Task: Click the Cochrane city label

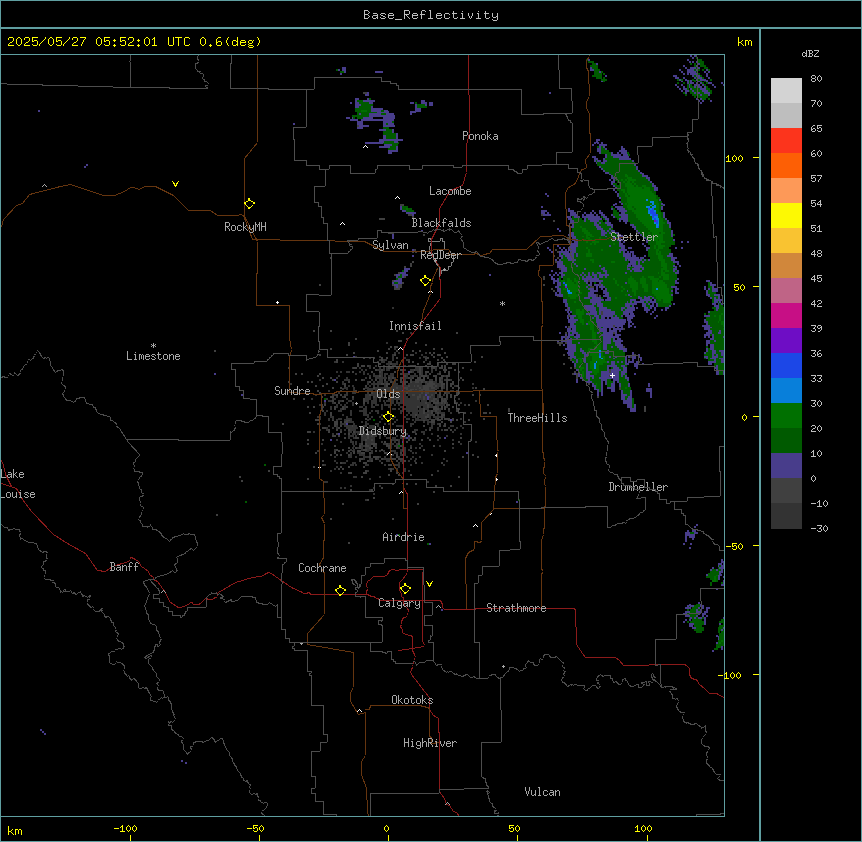Action: pos(322,568)
